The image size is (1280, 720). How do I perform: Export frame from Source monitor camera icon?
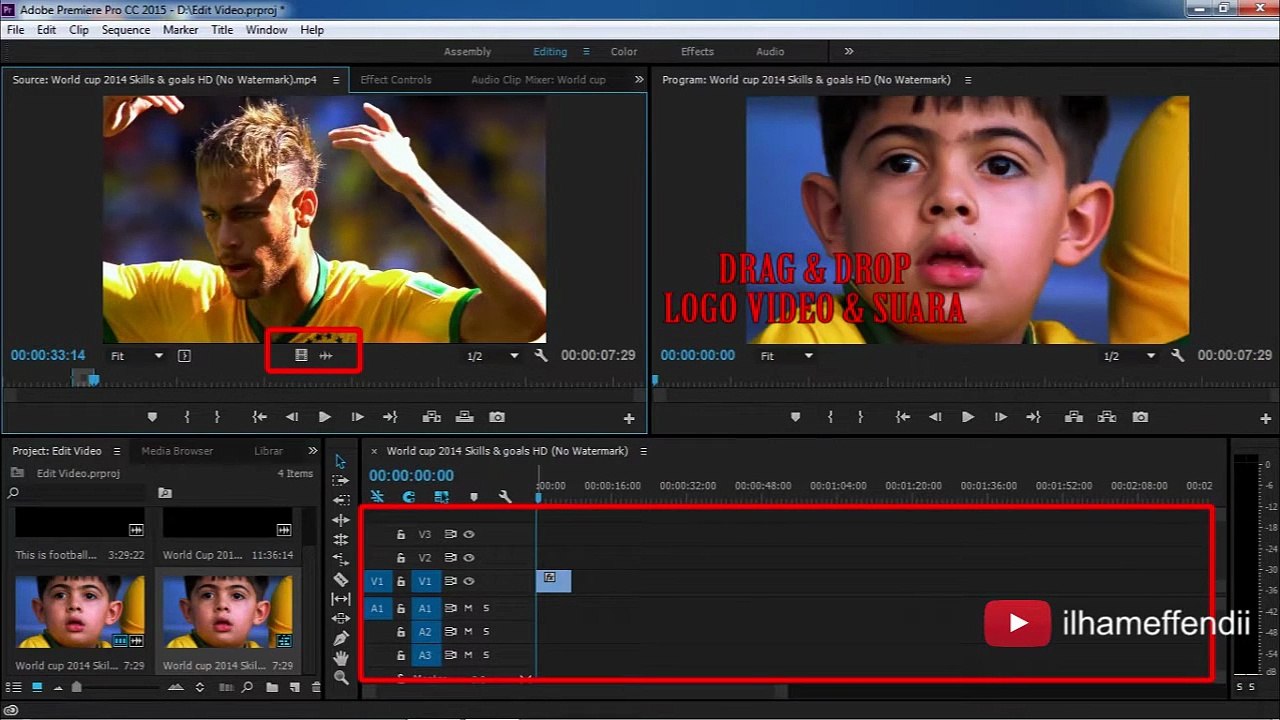[497, 417]
